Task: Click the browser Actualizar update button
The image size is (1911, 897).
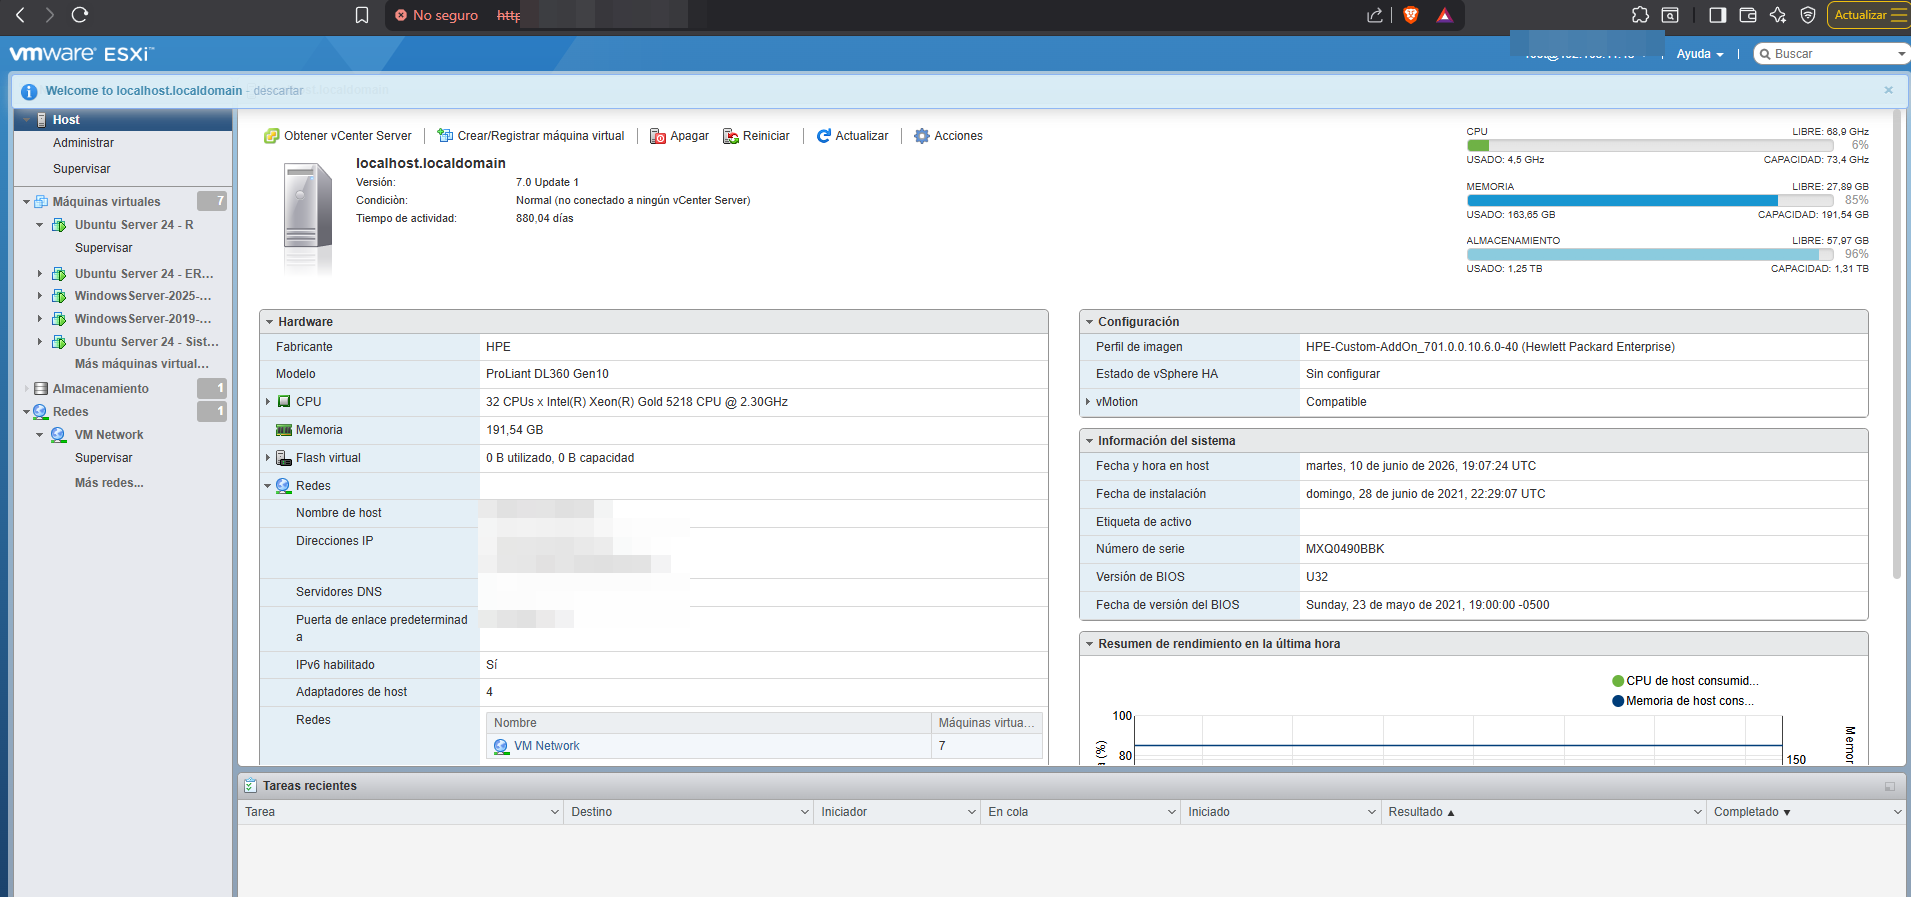Action: pyautogui.click(x=1868, y=15)
